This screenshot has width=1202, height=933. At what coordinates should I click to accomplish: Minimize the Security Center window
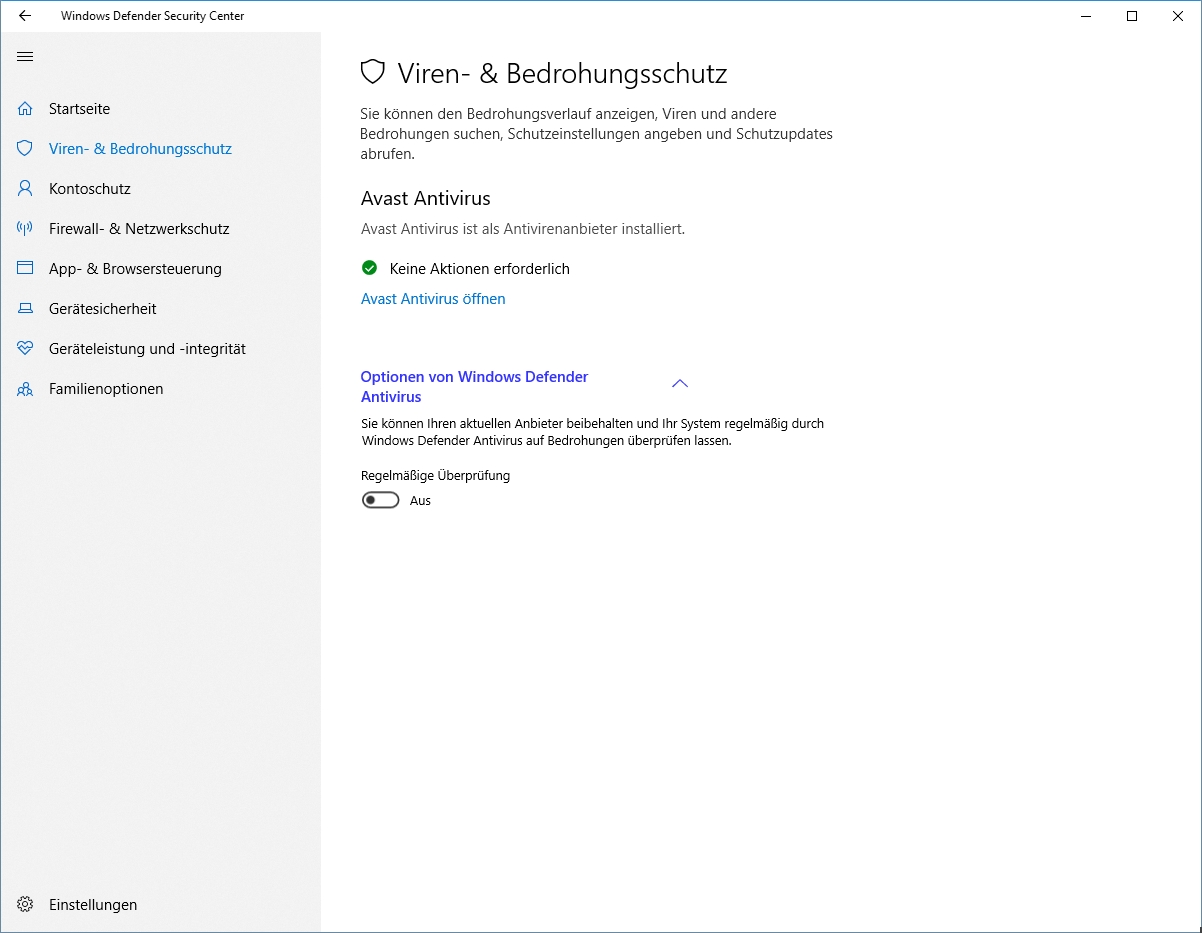coord(1086,16)
